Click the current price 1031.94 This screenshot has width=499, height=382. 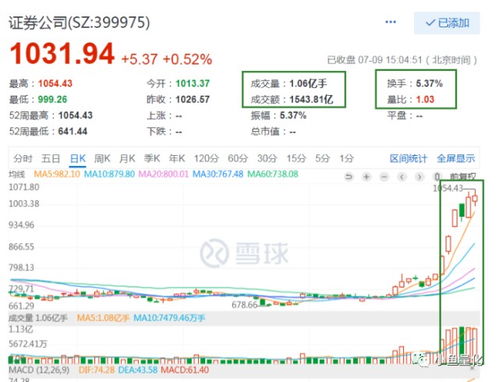pos(62,54)
